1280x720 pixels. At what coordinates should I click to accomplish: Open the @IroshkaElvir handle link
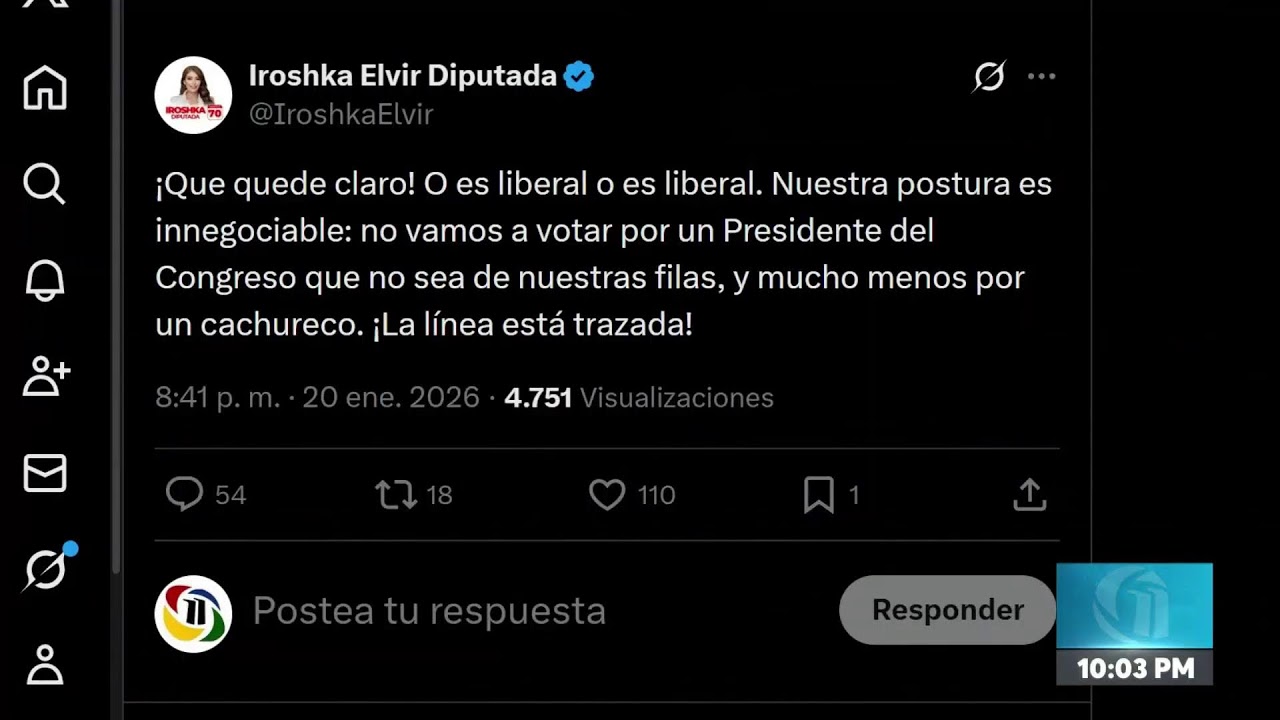[x=341, y=115]
